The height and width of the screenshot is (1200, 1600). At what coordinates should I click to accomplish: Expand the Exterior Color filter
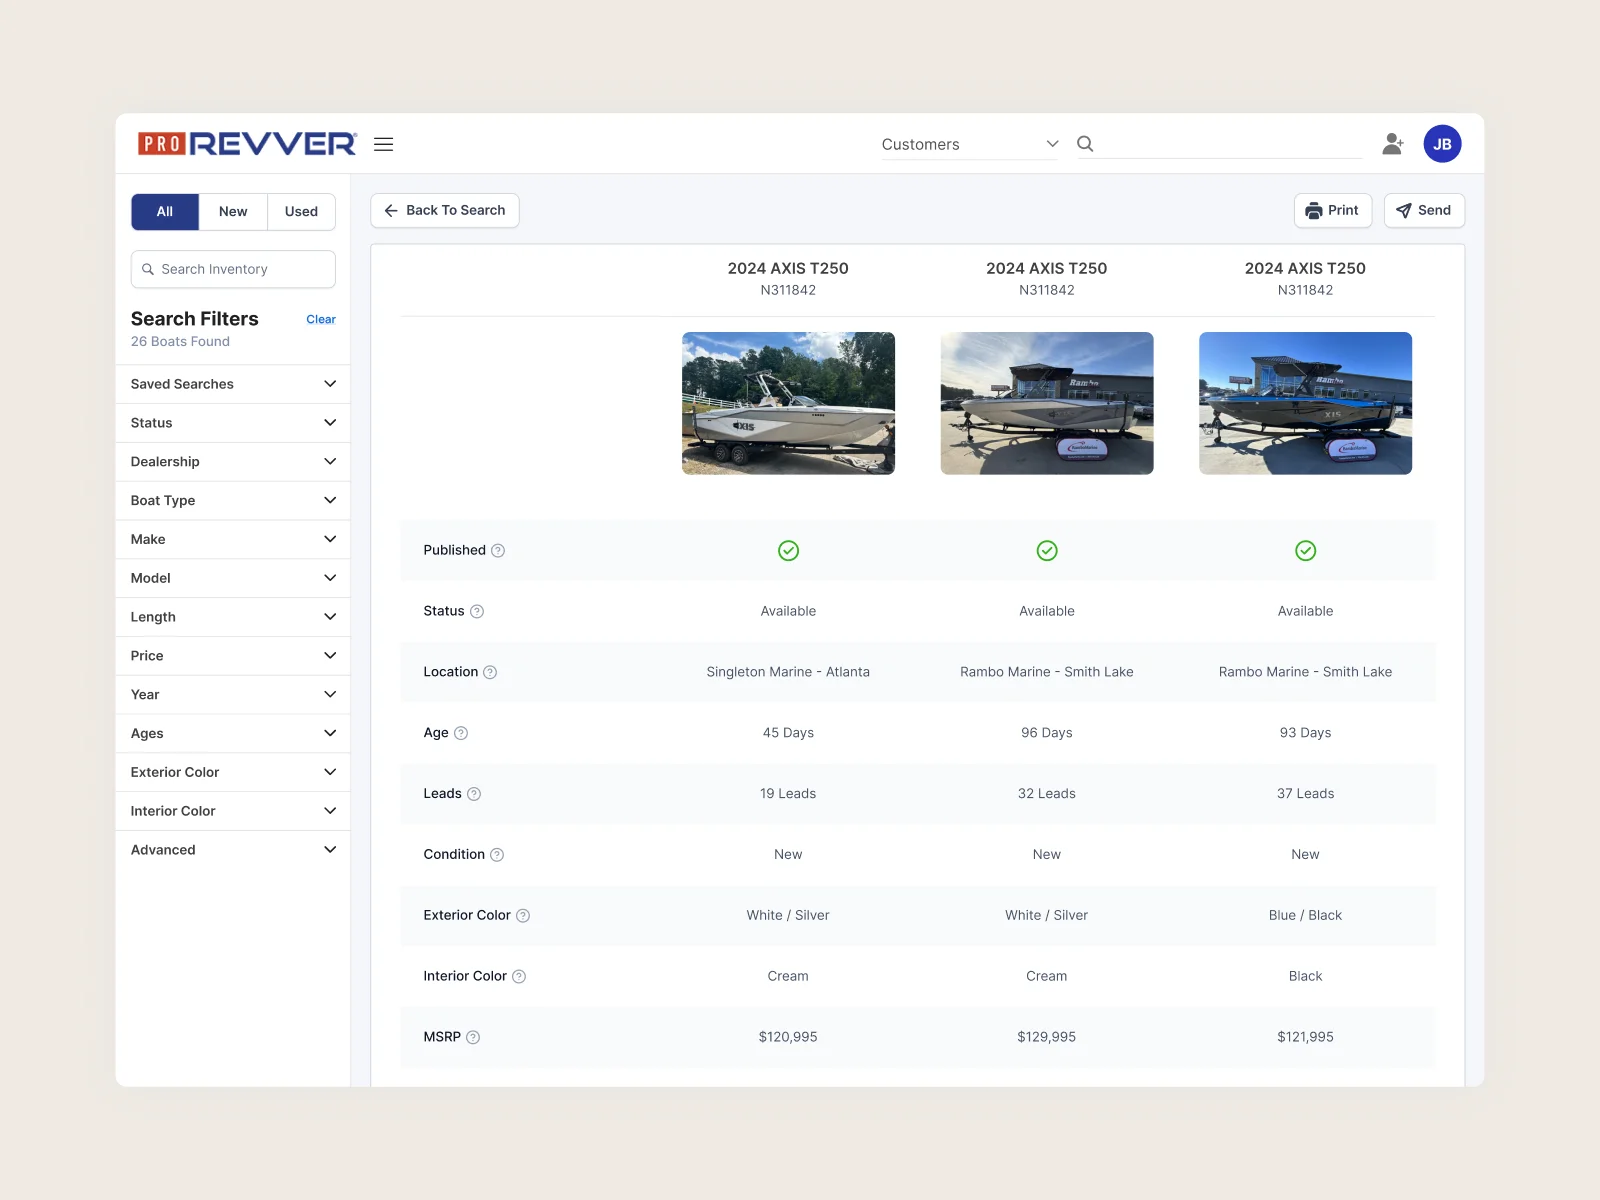pos(233,772)
